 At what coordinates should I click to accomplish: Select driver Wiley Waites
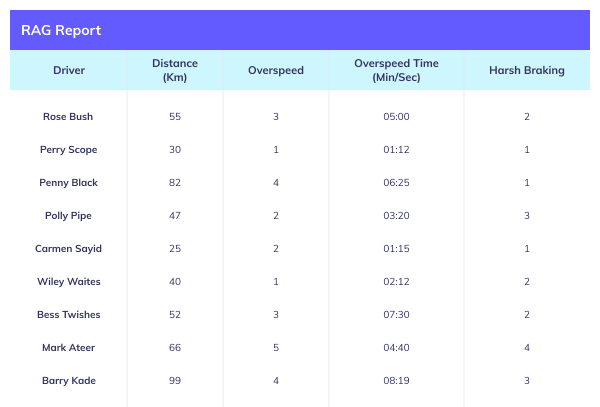coord(69,282)
